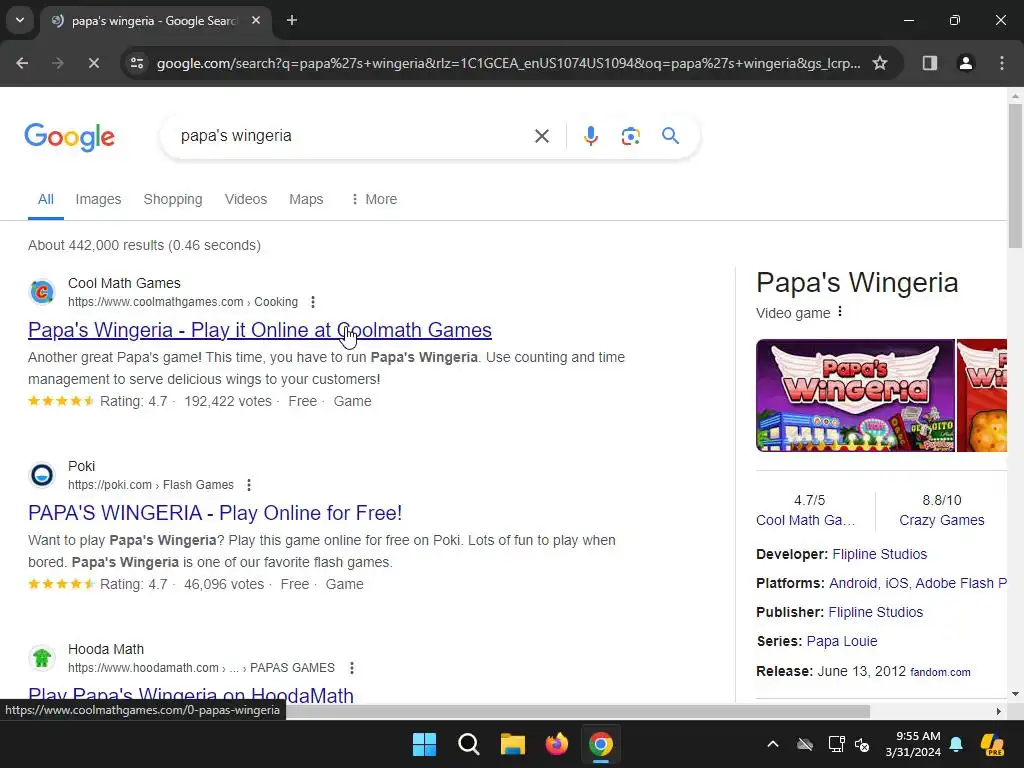Click the browser forward arrow
Viewport: 1024px width, 768px height.
pos(57,63)
